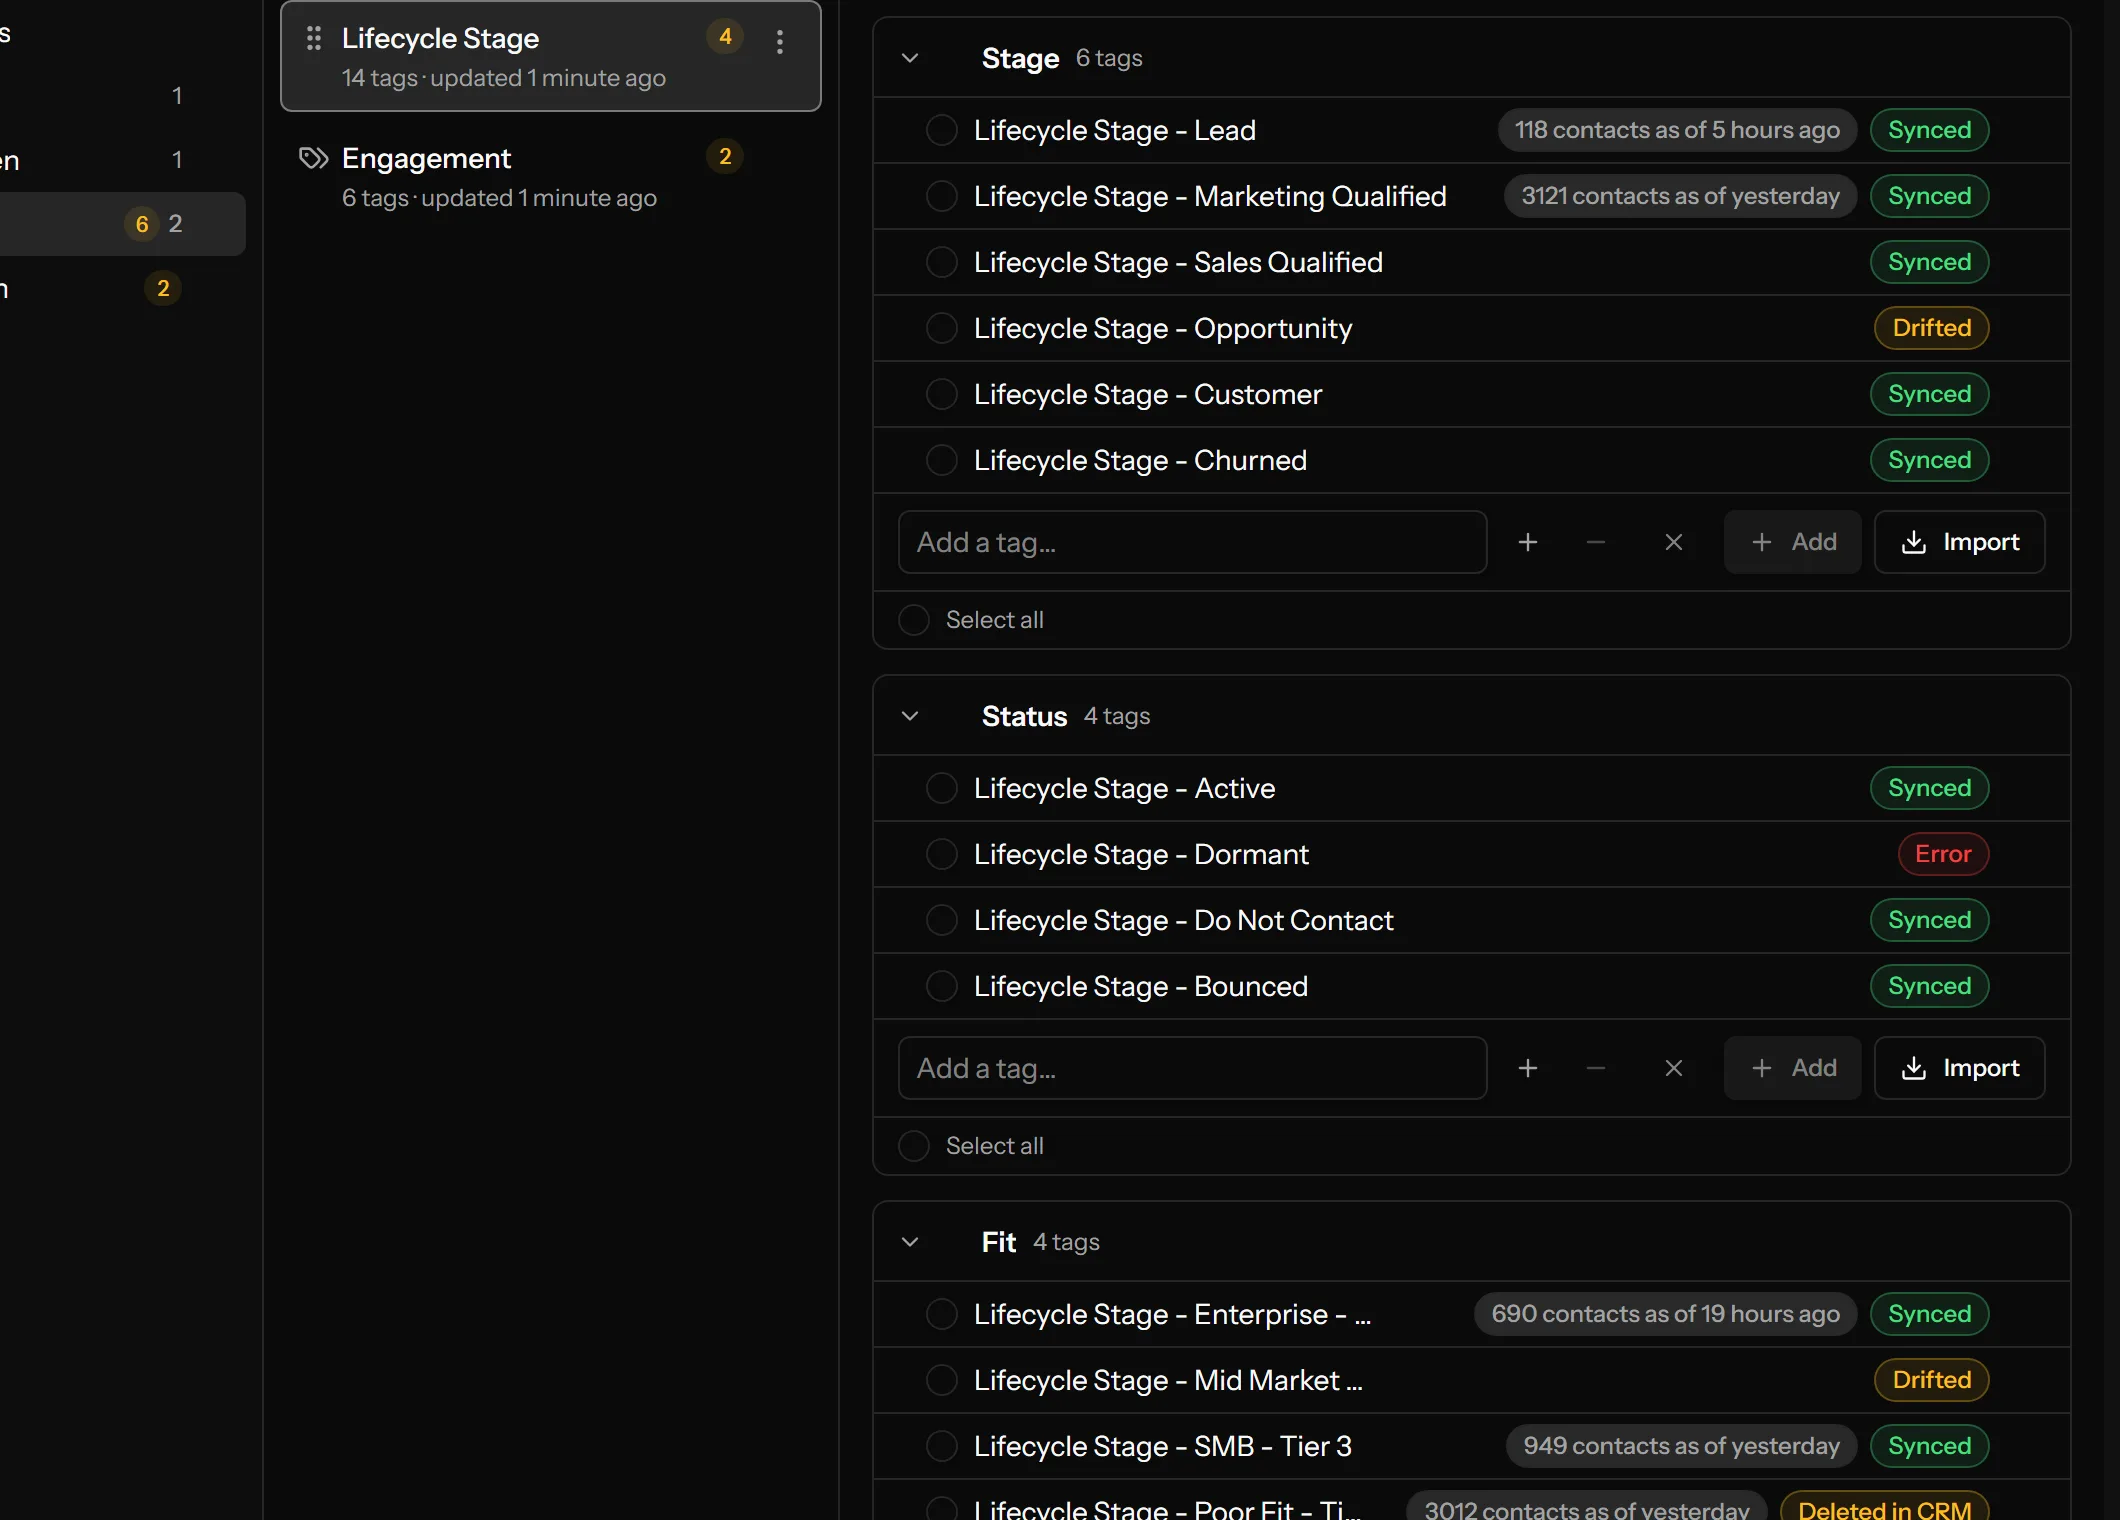Image resolution: width=2120 pixels, height=1520 pixels.
Task: Click the Import button in Stage group
Action: 1959,542
